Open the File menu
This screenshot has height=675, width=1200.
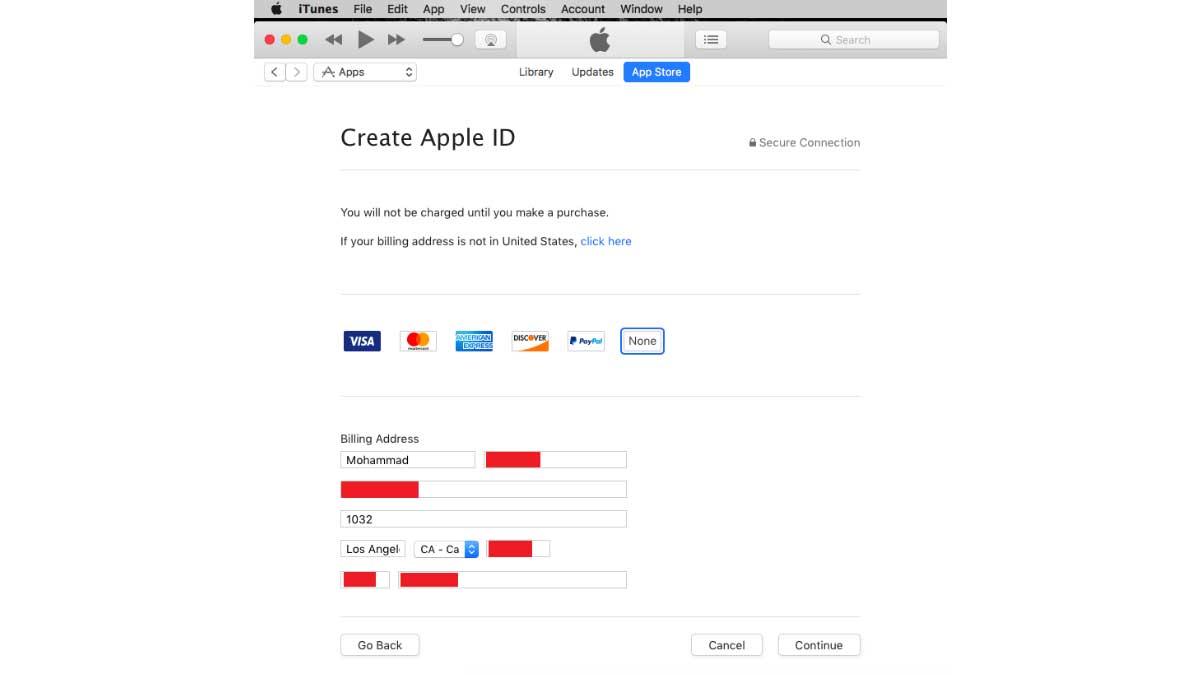click(x=363, y=9)
